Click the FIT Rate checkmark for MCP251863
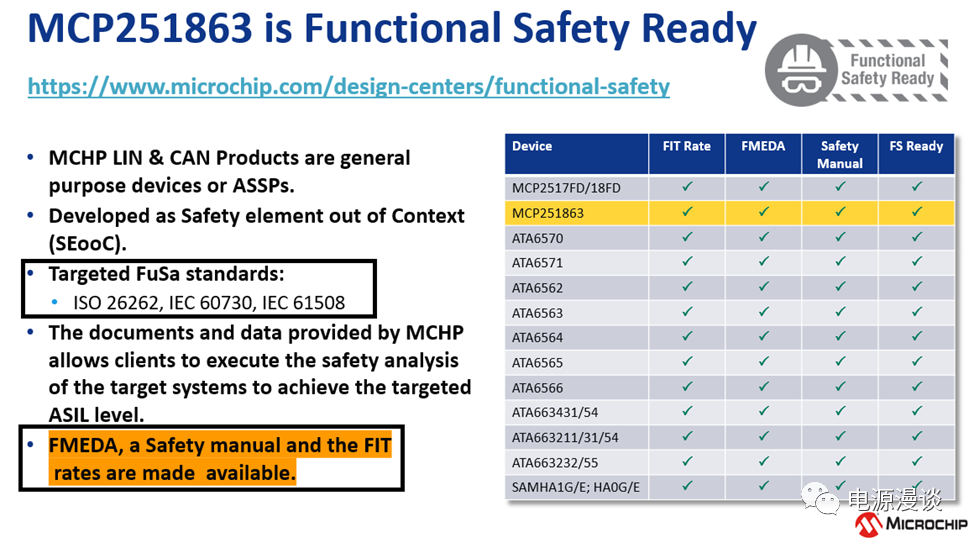 tap(686, 212)
